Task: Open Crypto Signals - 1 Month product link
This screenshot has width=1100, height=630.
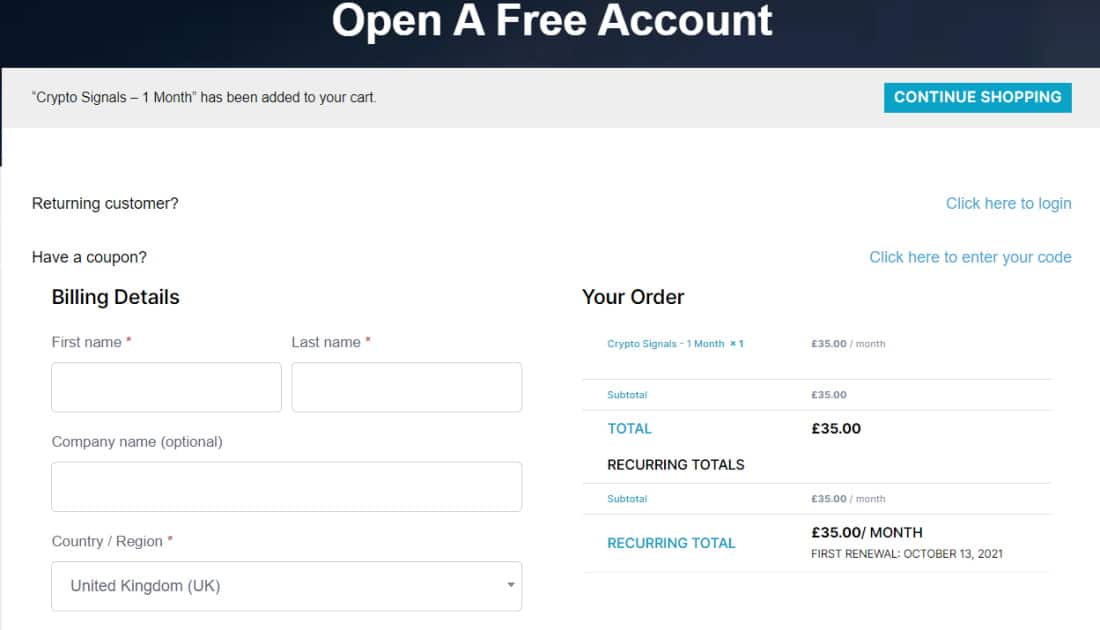Action: pyautogui.click(x=665, y=344)
